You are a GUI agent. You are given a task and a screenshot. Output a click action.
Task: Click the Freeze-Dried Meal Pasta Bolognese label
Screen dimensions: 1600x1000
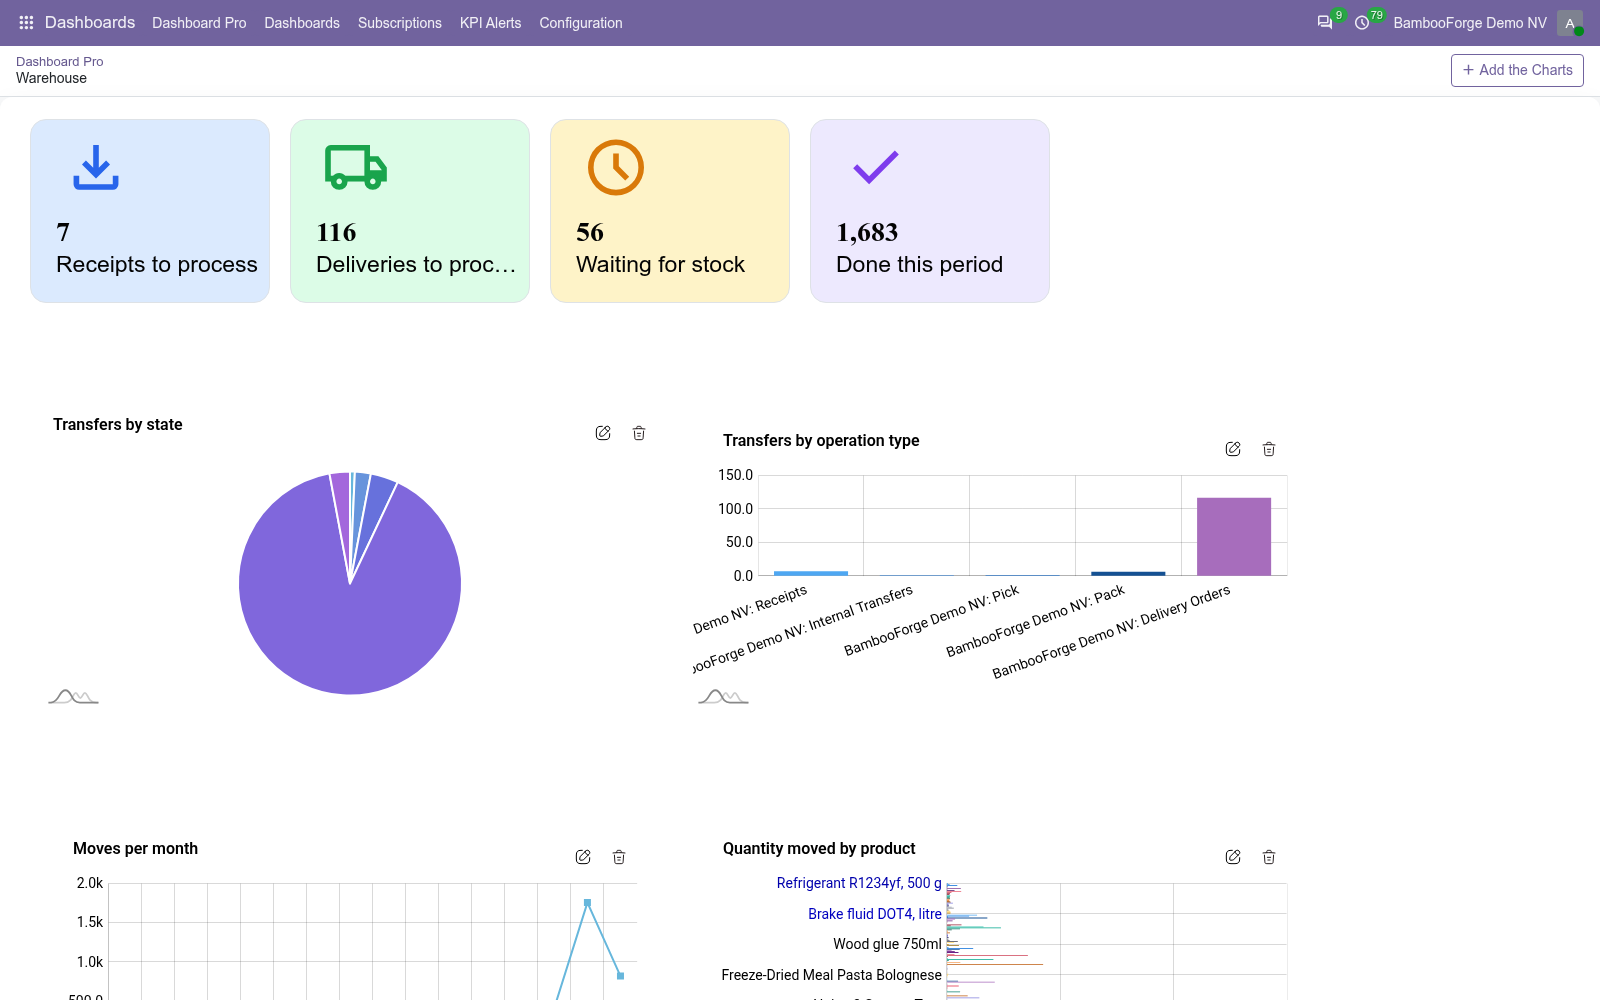(832, 975)
